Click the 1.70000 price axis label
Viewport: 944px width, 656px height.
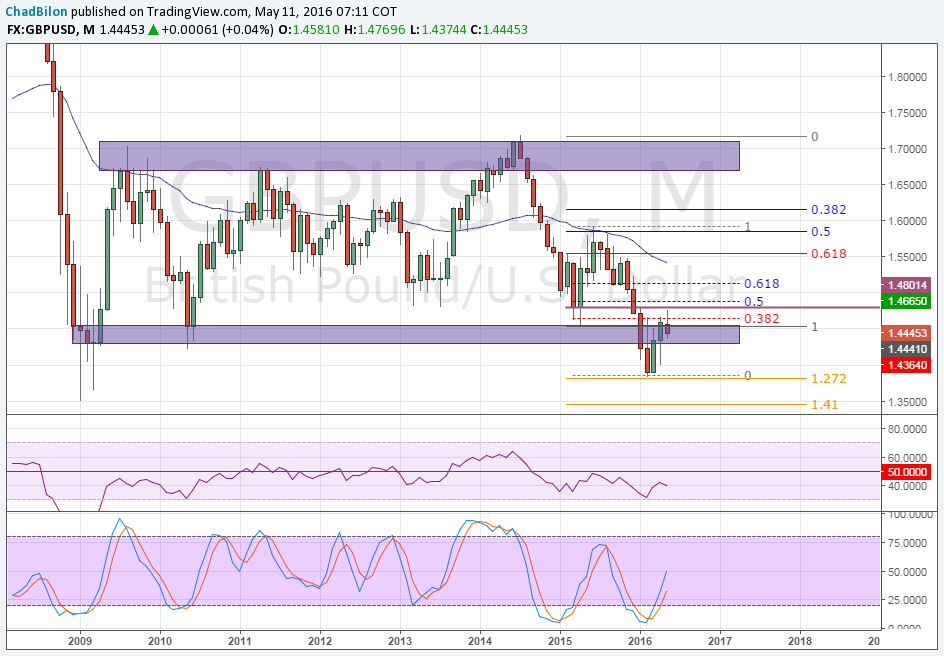pyautogui.click(x=908, y=149)
